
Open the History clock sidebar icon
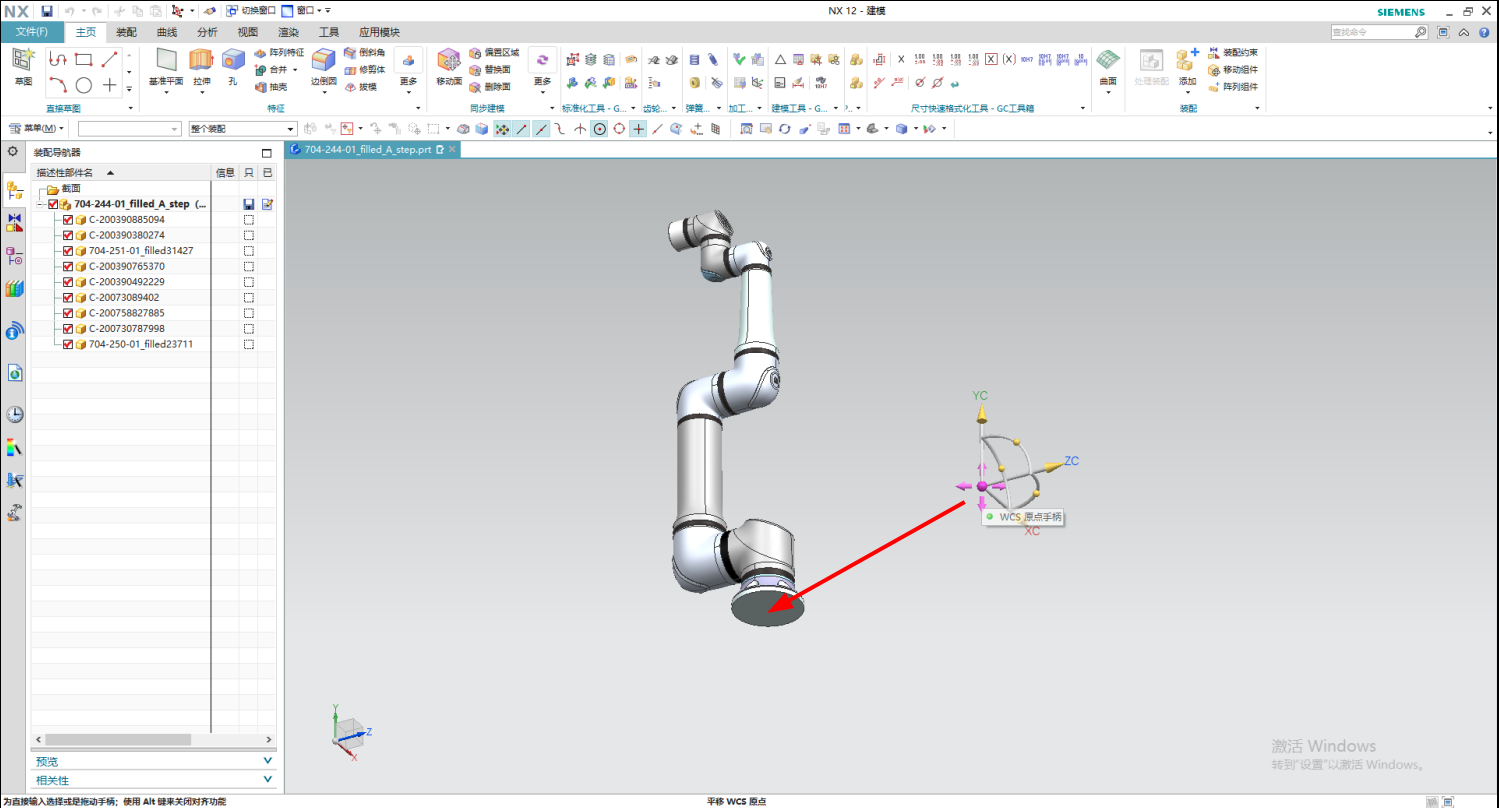[x=14, y=414]
